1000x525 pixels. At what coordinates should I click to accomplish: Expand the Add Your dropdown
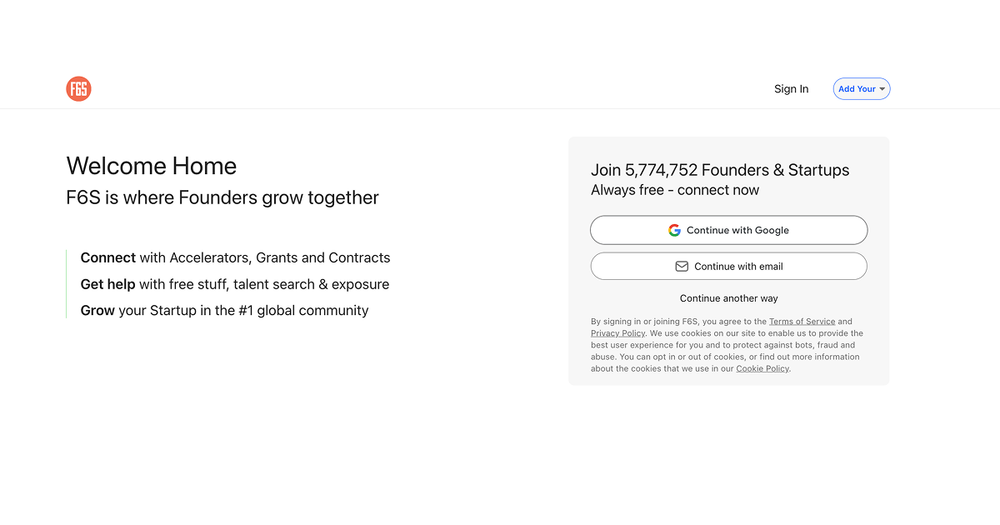point(858,89)
